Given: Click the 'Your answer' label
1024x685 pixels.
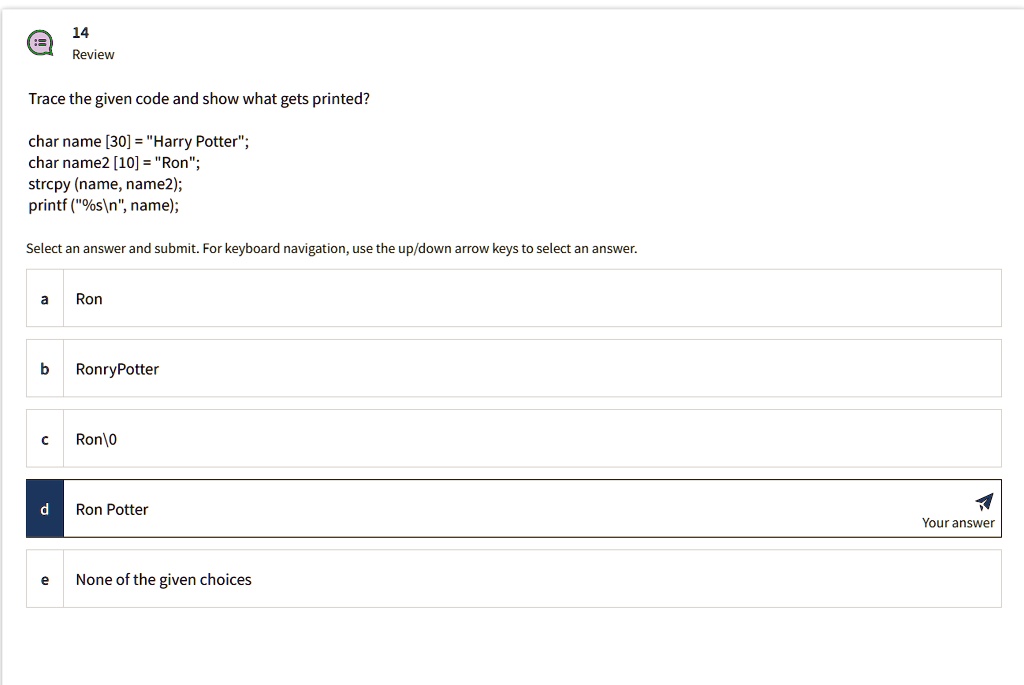Looking at the screenshot, I should point(958,523).
